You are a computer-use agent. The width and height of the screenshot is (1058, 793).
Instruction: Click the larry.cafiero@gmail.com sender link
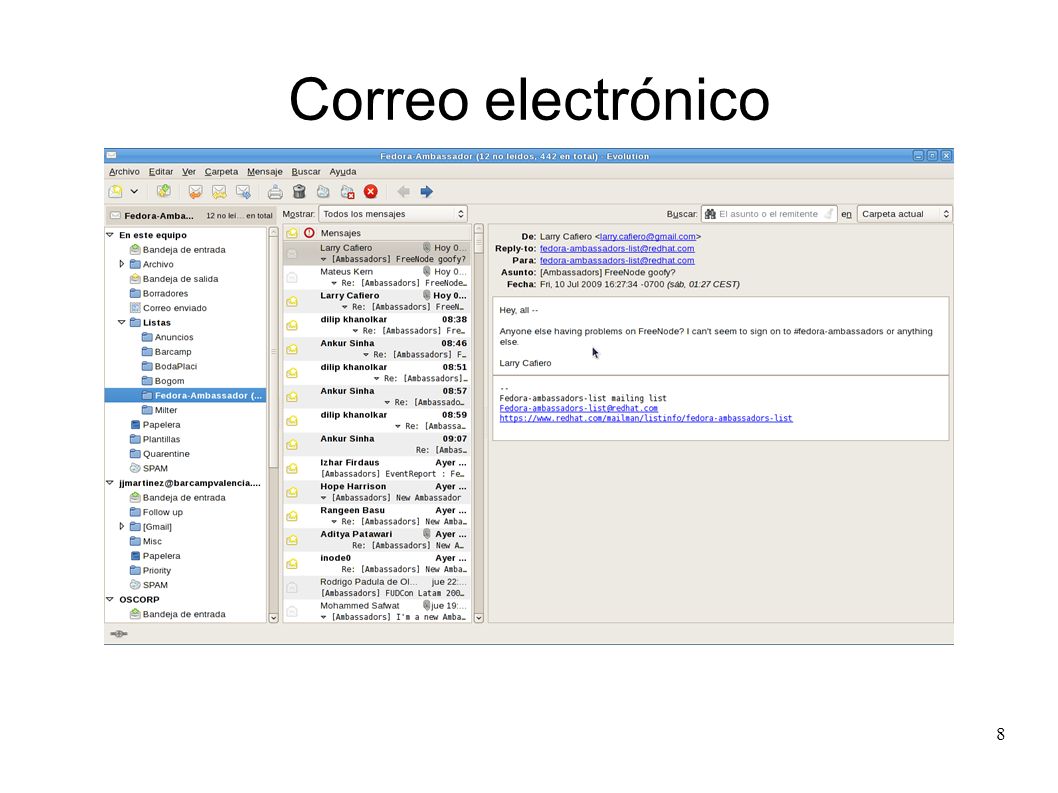pyautogui.click(x=648, y=236)
